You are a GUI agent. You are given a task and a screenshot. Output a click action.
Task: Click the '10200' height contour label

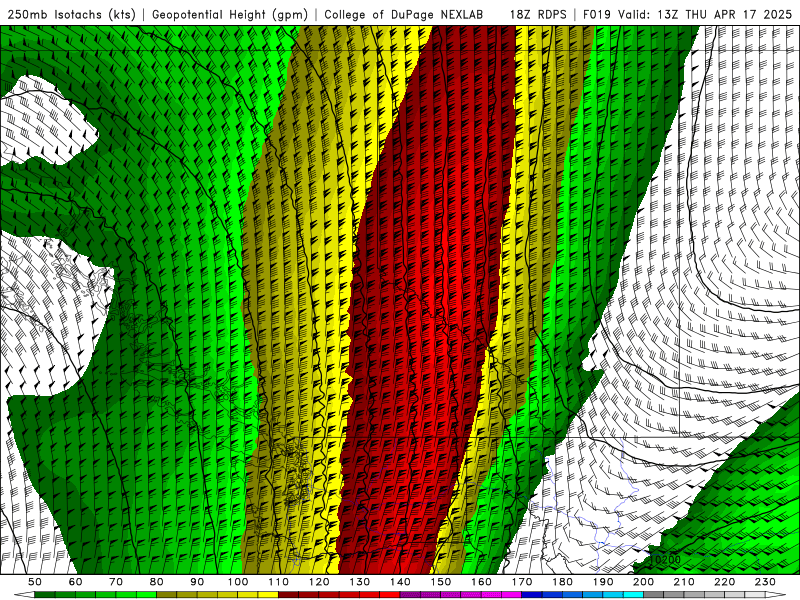click(665, 559)
